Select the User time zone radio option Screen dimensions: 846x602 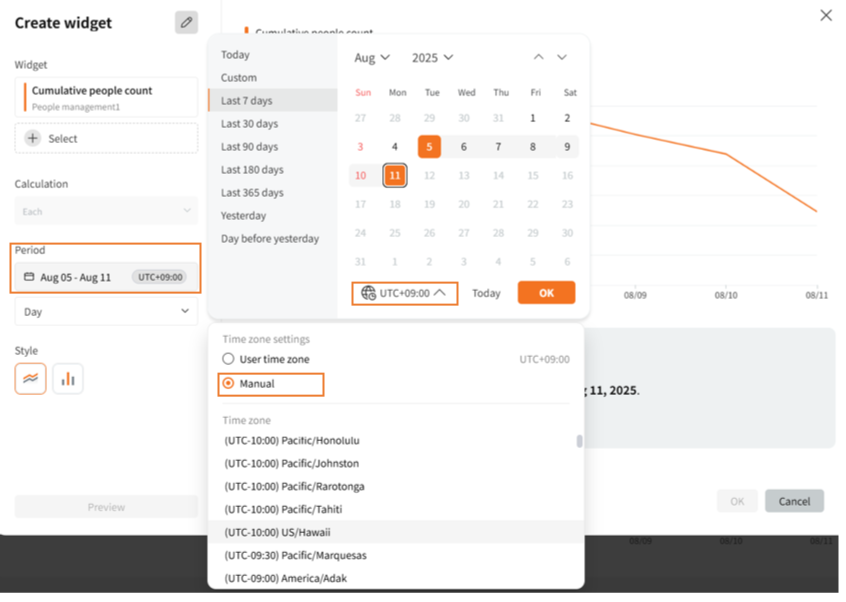coord(229,359)
